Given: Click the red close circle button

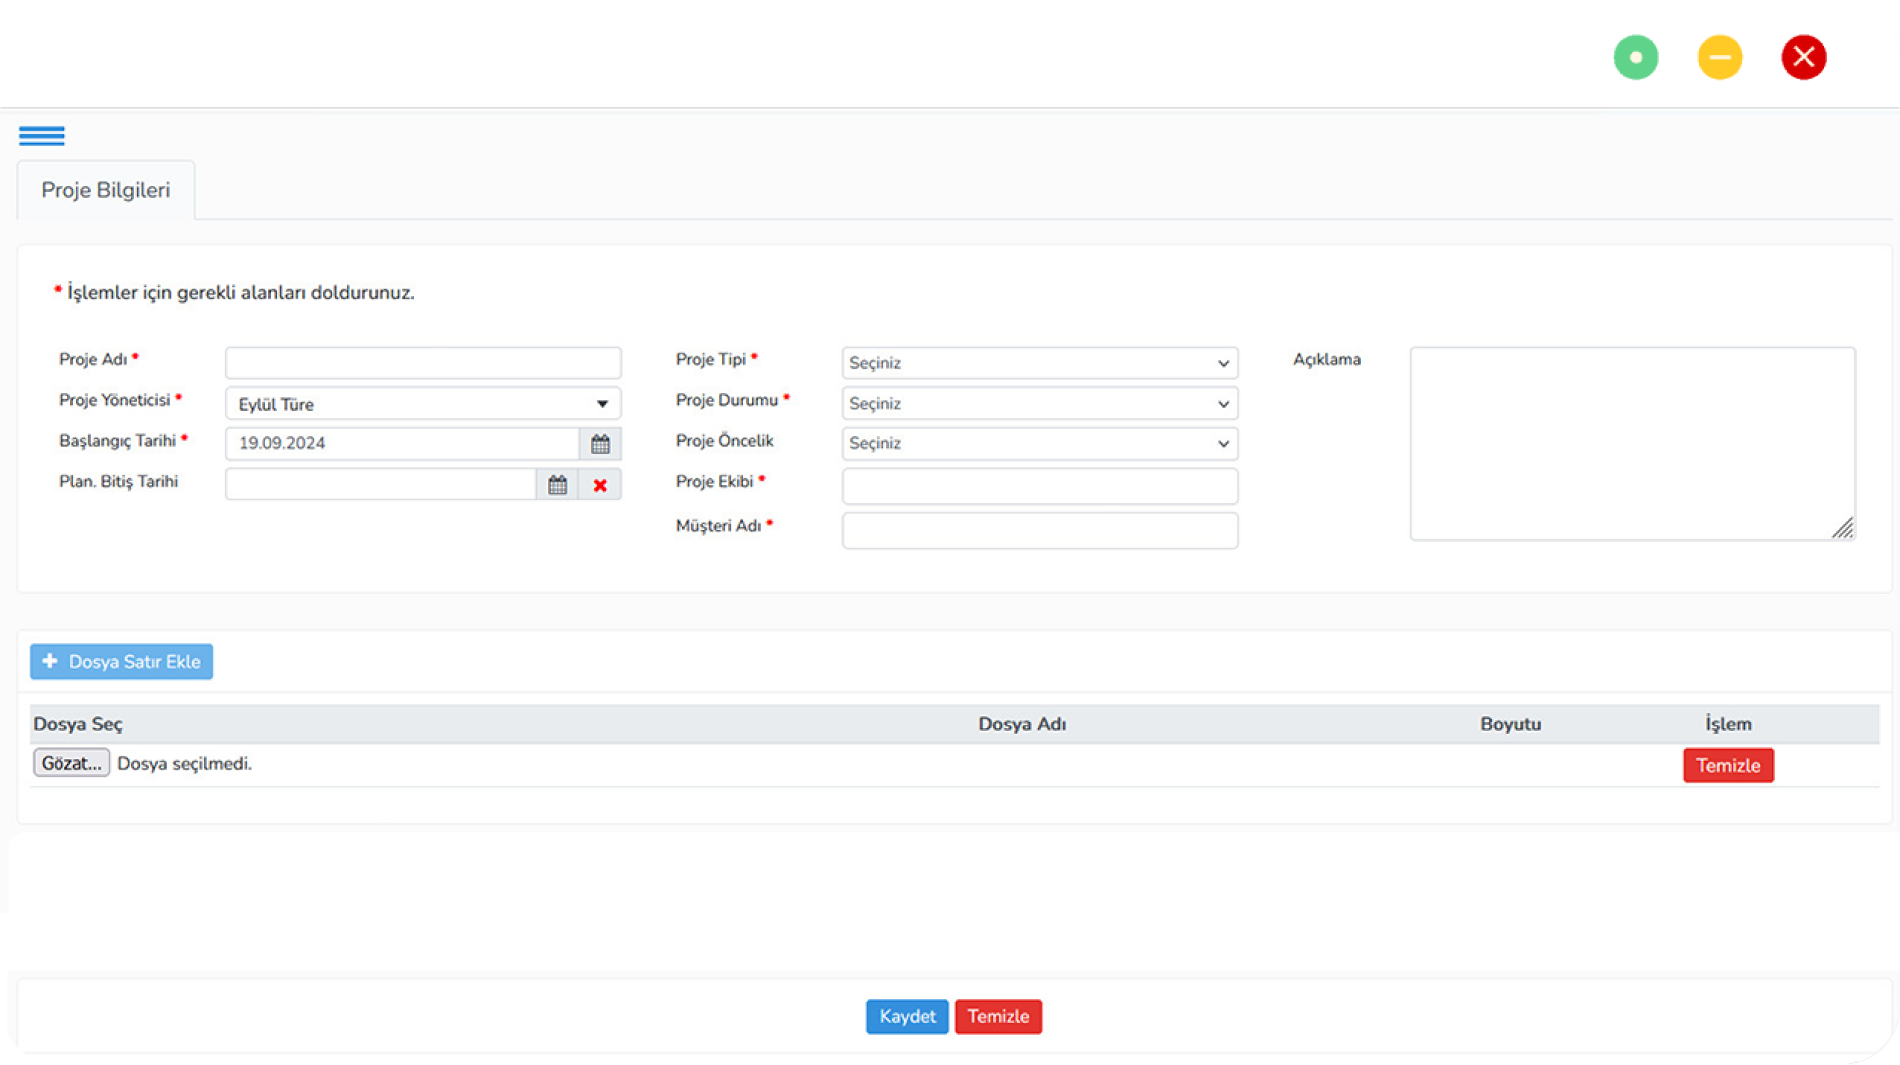Looking at the screenshot, I should pos(1804,57).
